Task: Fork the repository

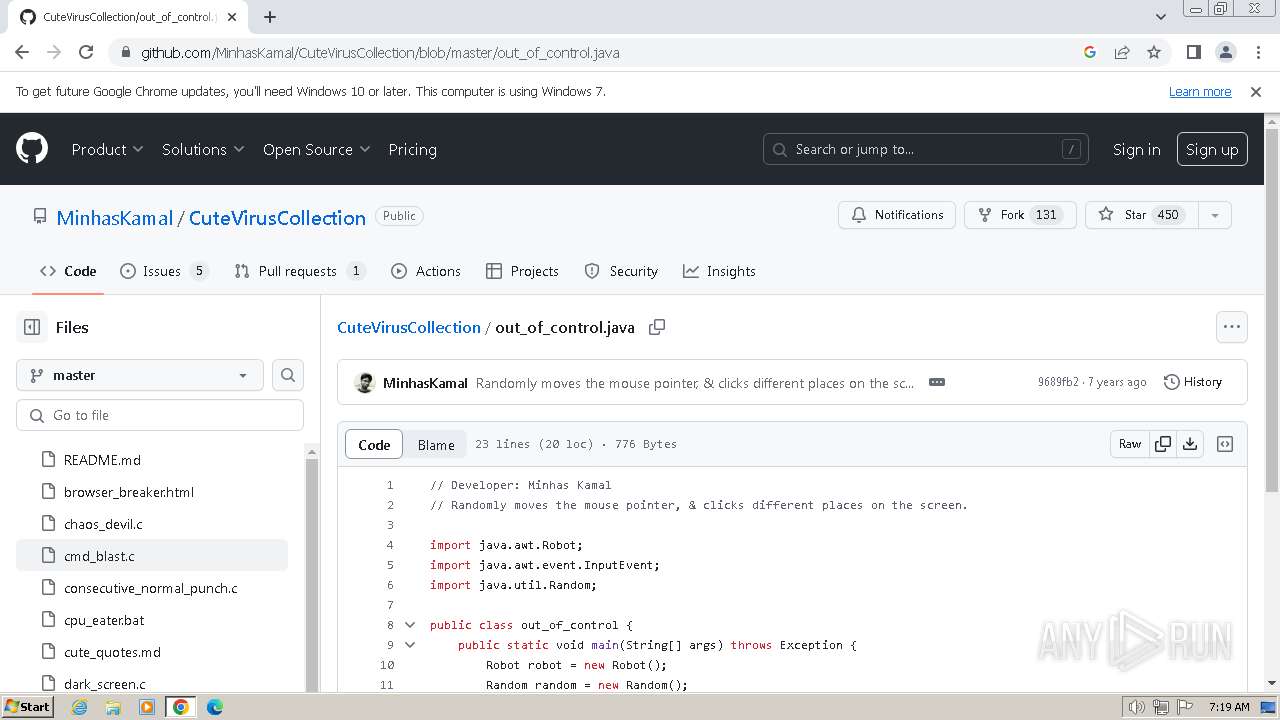Action: tap(1020, 215)
